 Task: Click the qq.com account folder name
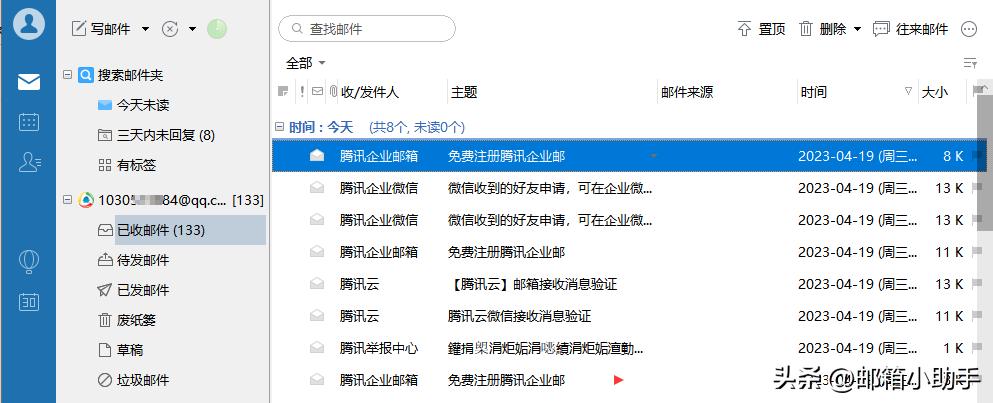(162, 200)
